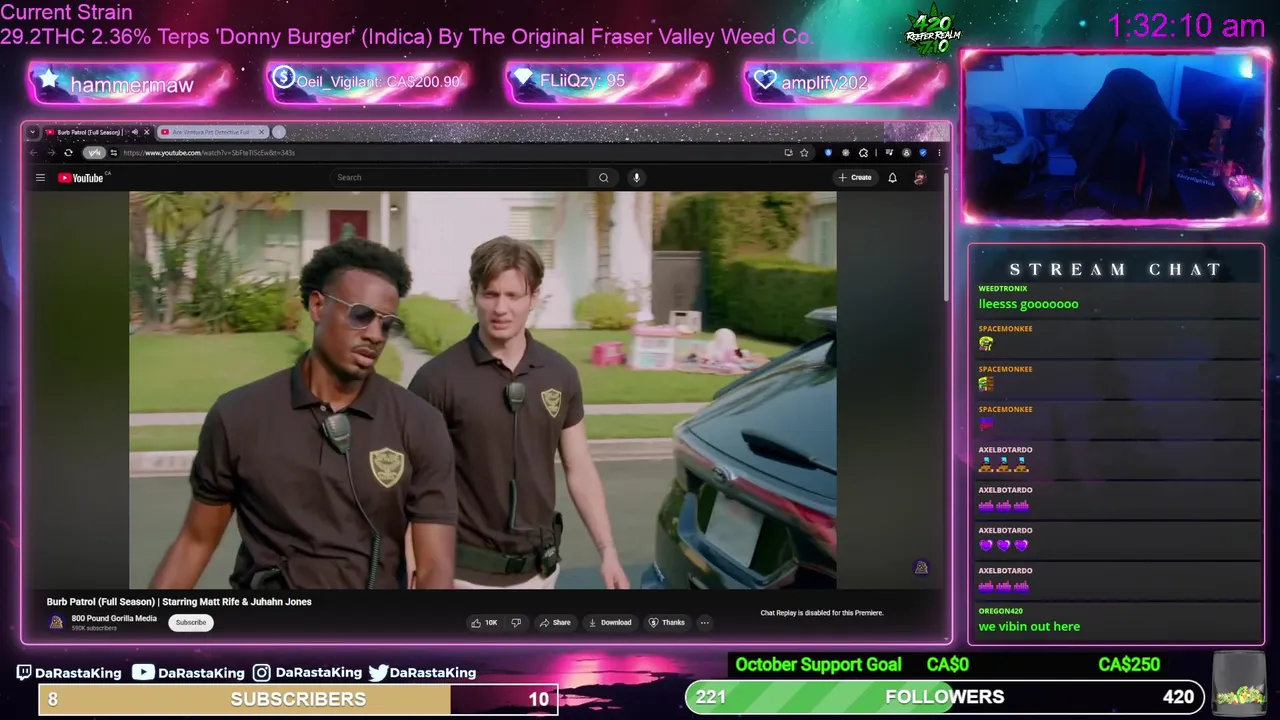The height and width of the screenshot is (720, 1280).
Task: Open 800 Pound Gorilla Media channel avatar
Action: [56, 622]
